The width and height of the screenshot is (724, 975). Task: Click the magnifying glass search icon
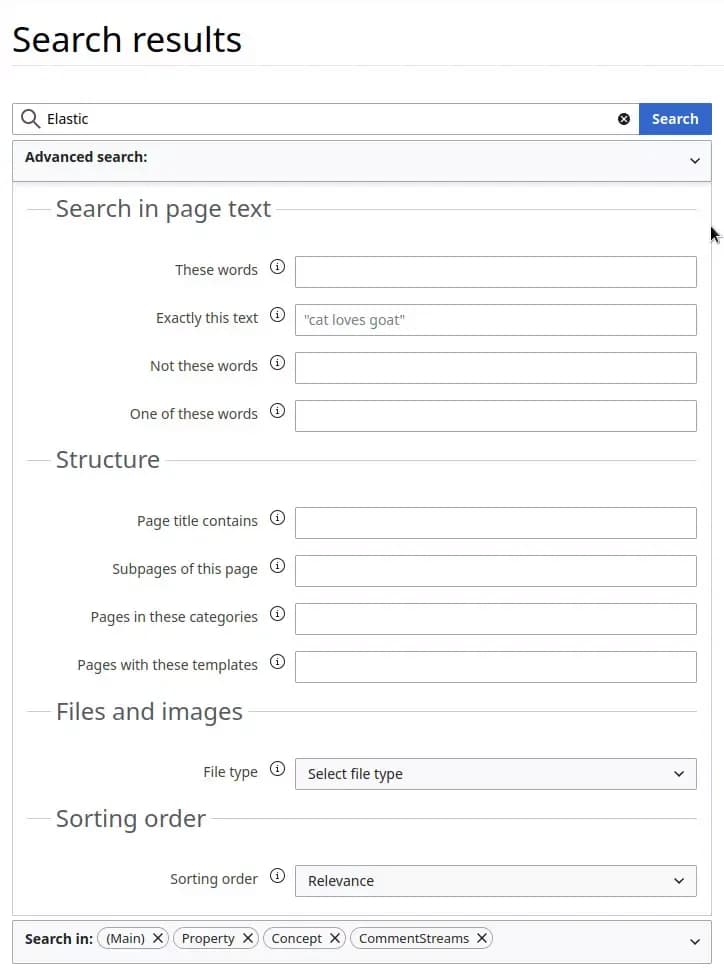click(30, 118)
